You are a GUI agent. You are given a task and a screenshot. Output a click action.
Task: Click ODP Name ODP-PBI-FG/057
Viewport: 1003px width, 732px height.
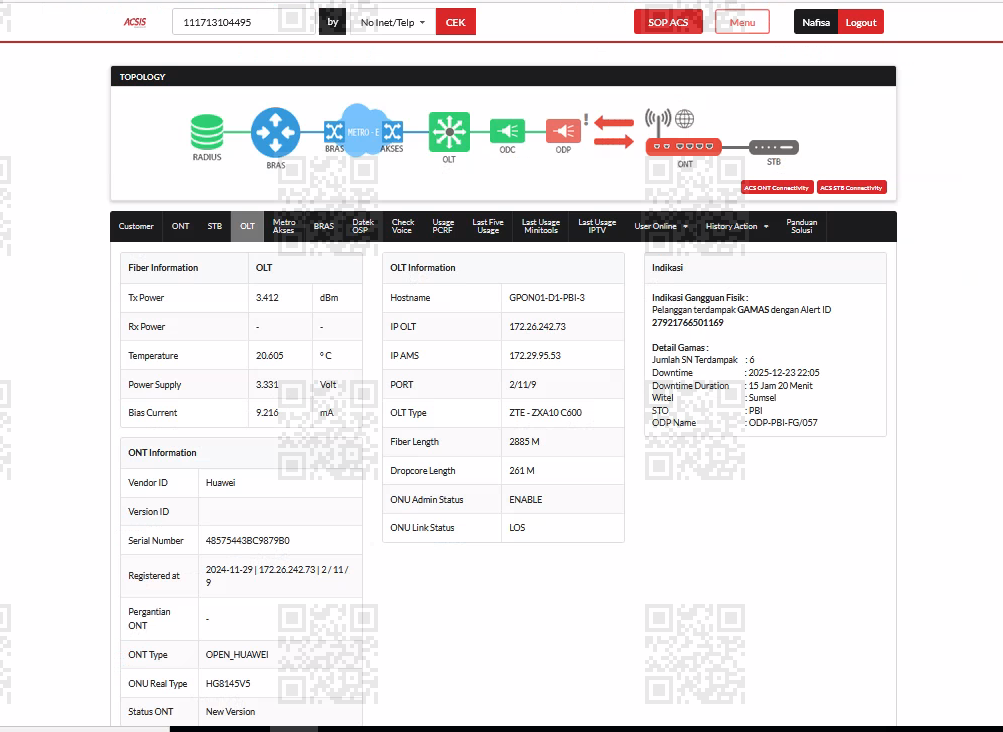click(x=783, y=422)
